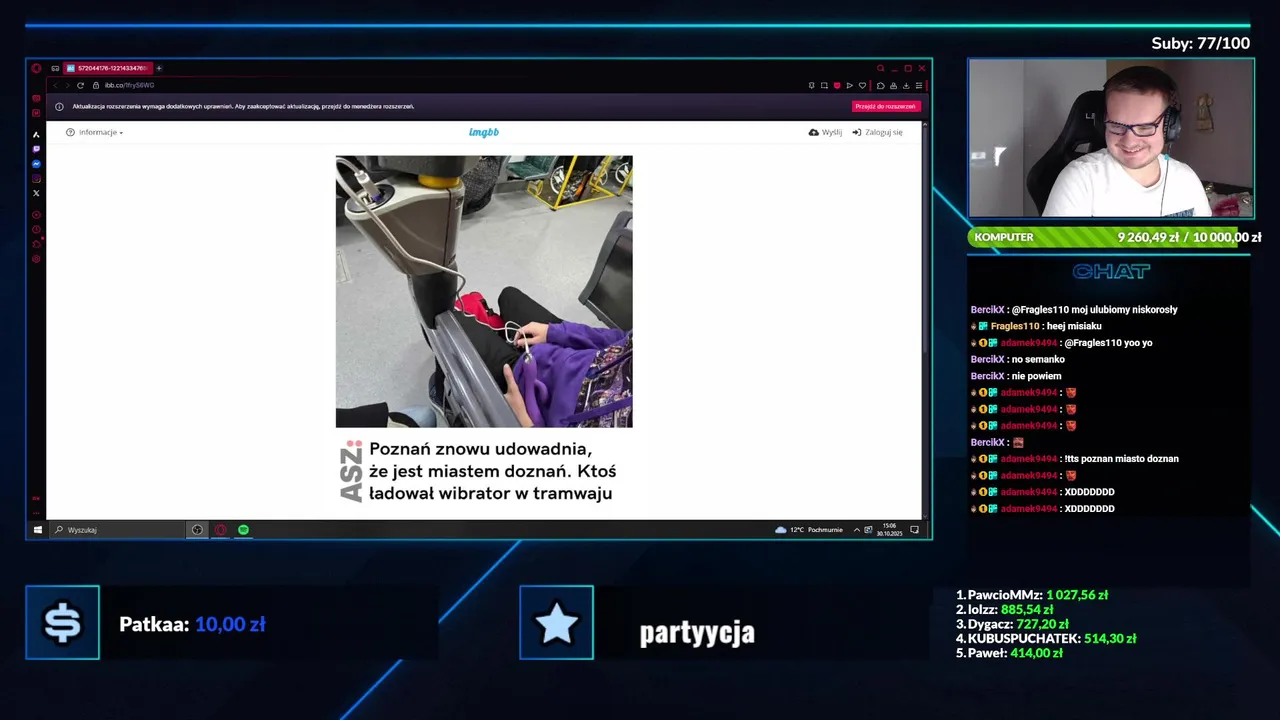Expand the Informacje dropdown on imgbb

click(x=95, y=132)
